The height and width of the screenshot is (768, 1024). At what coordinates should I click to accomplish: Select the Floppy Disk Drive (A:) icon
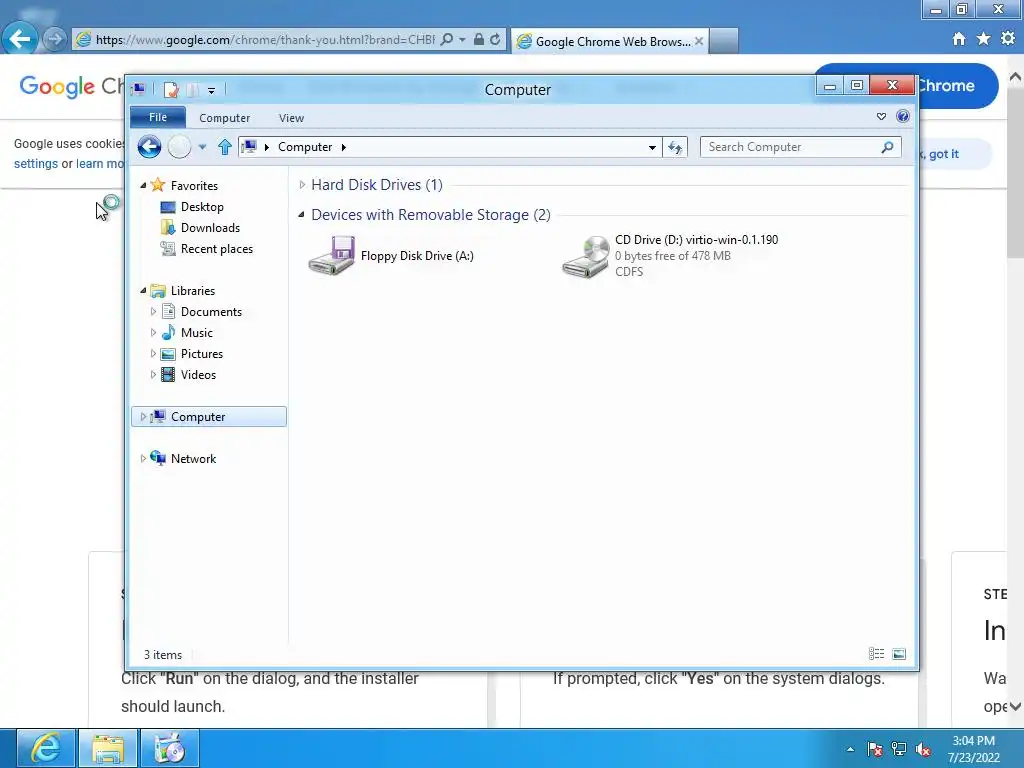332,255
